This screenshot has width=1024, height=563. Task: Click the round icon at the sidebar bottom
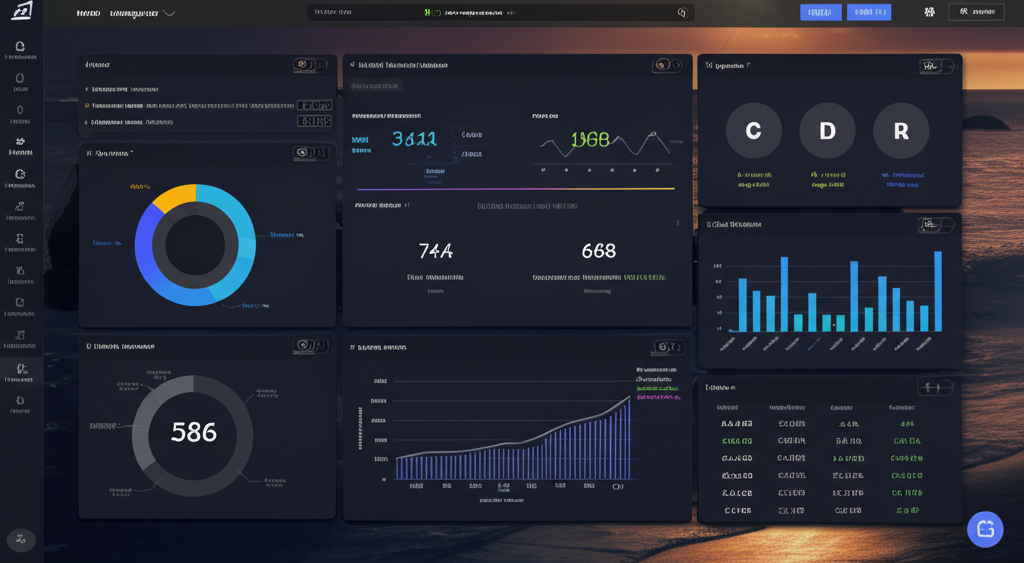[x=21, y=540]
